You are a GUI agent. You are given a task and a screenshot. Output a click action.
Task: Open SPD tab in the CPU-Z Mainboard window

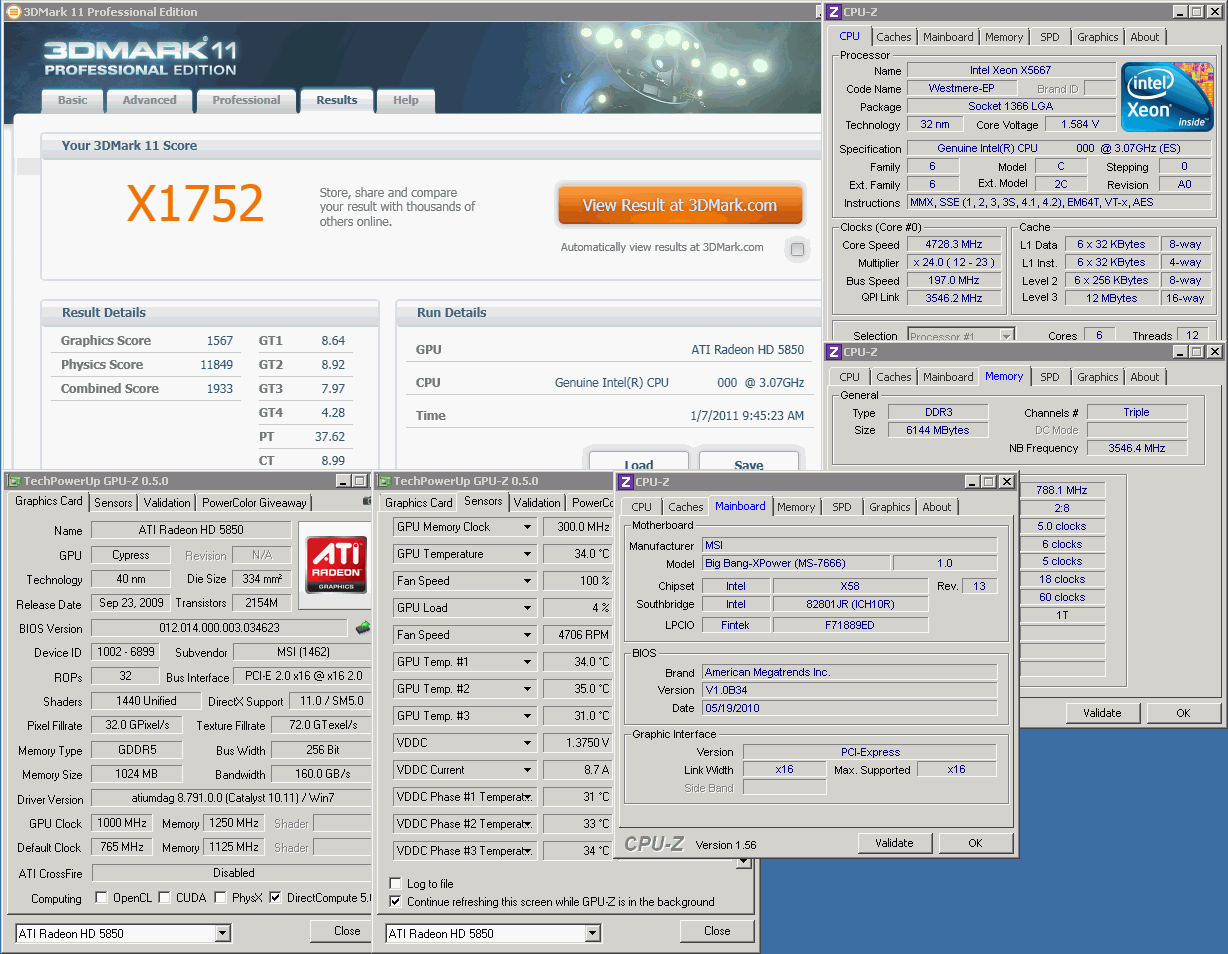pos(842,507)
